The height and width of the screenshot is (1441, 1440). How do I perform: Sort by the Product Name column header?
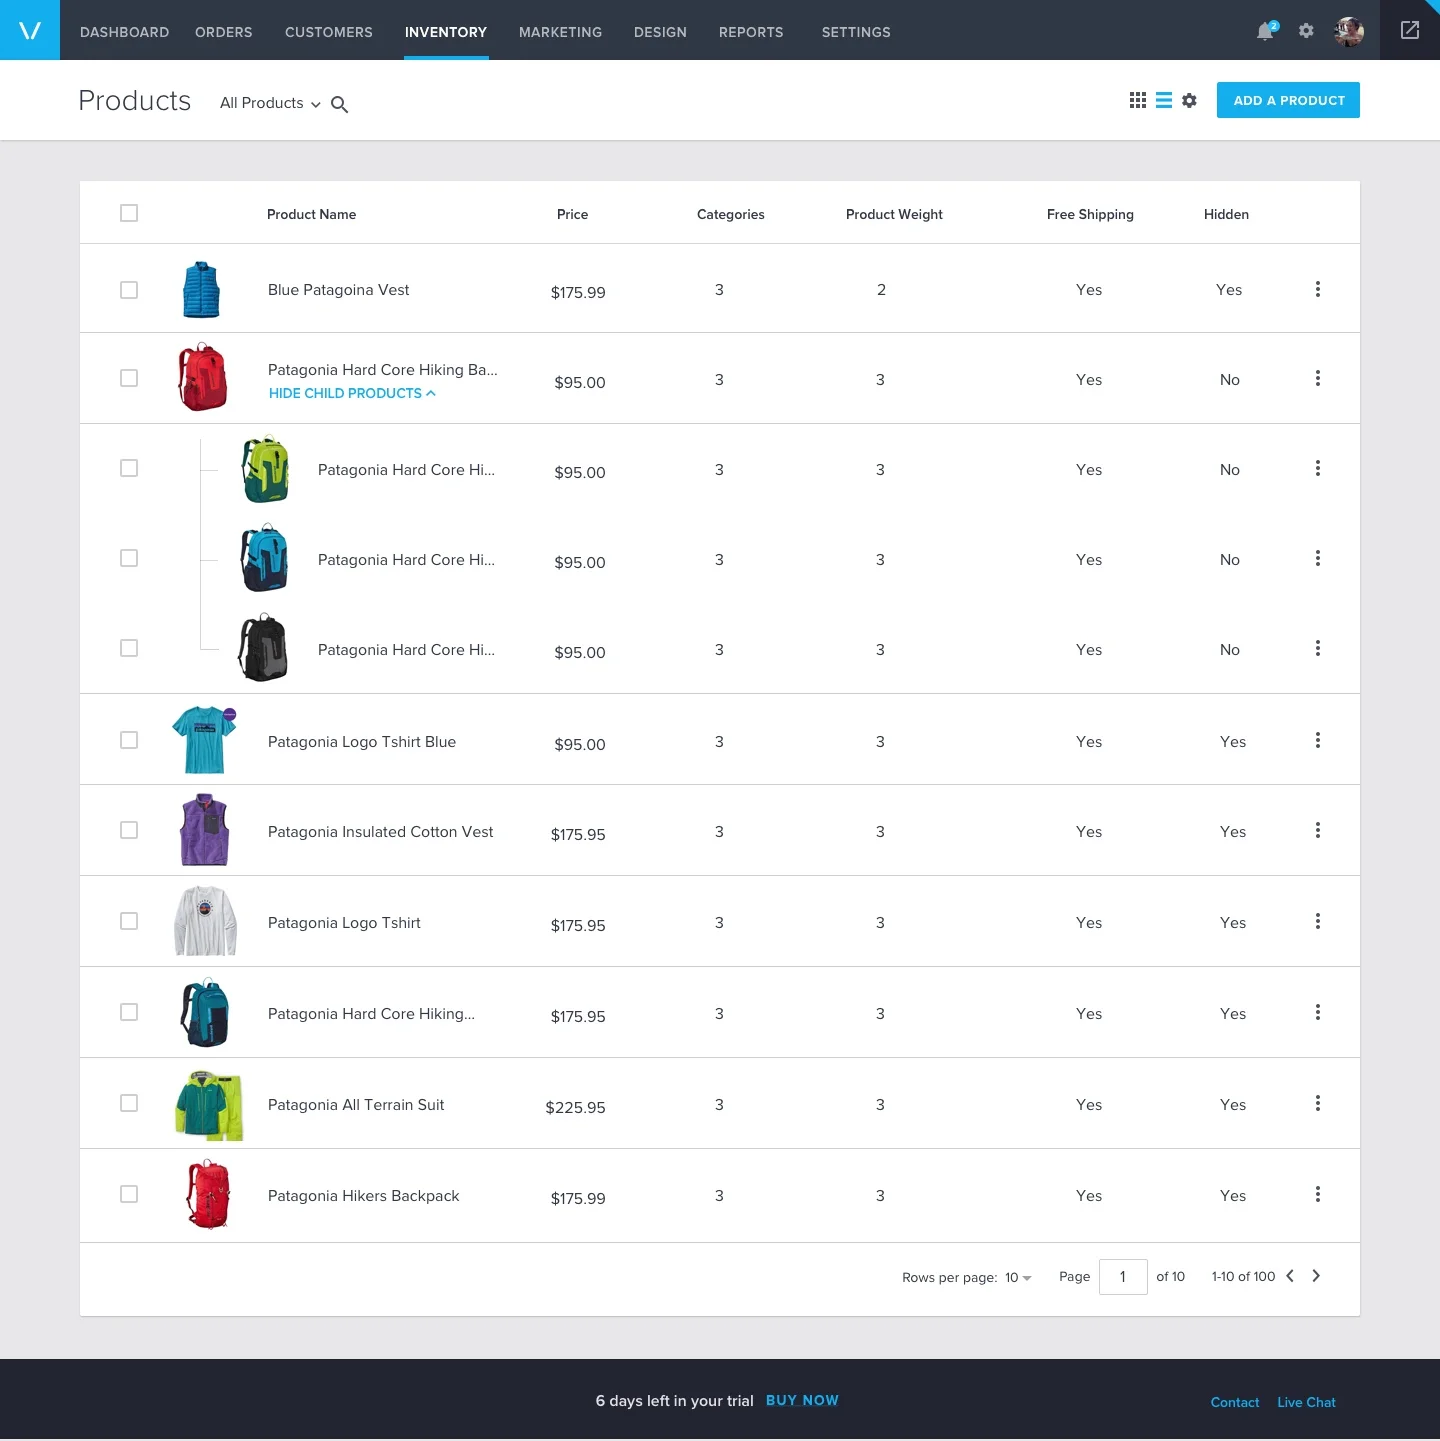[x=311, y=214]
